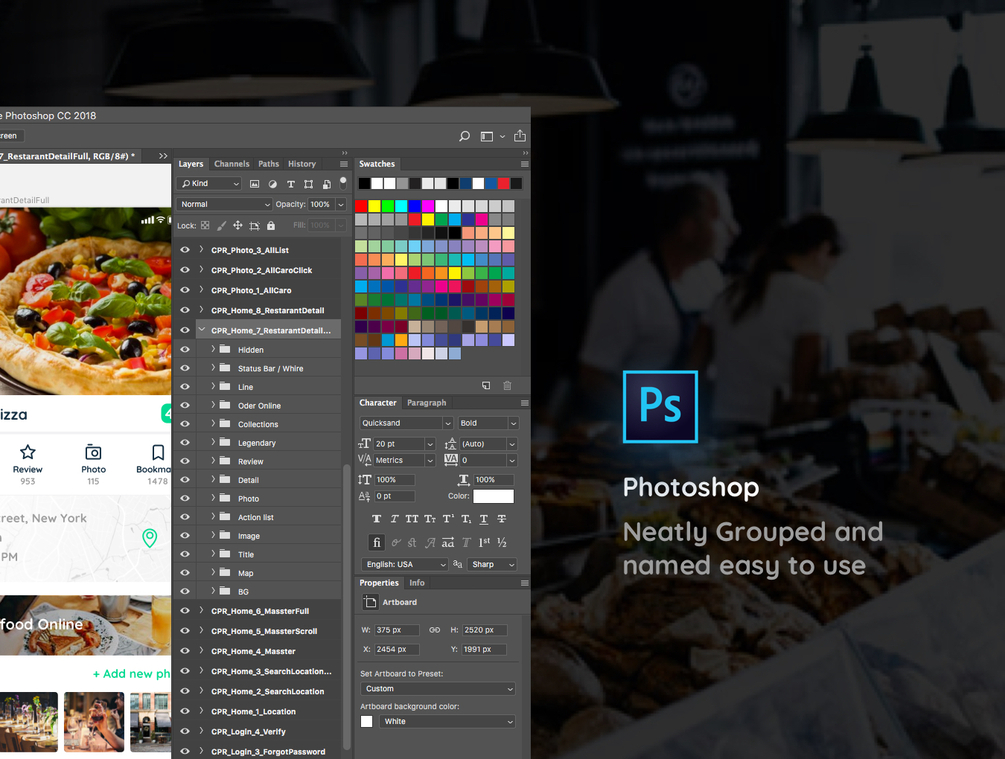Apply Small Caps text style icon
This screenshot has width=1005, height=759.
[x=429, y=519]
